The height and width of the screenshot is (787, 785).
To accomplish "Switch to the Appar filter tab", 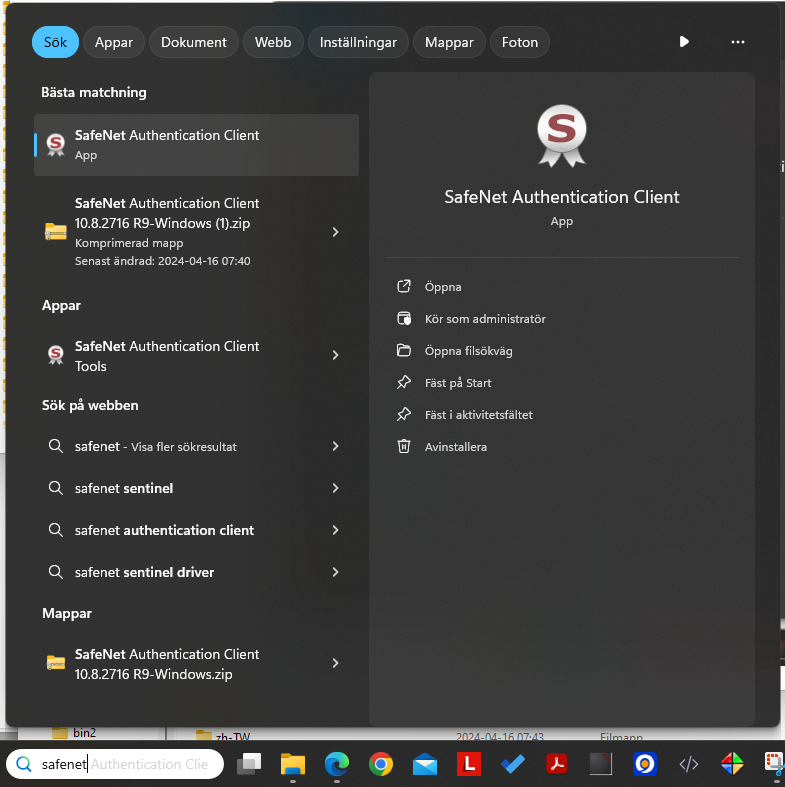I will coord(114,42).
